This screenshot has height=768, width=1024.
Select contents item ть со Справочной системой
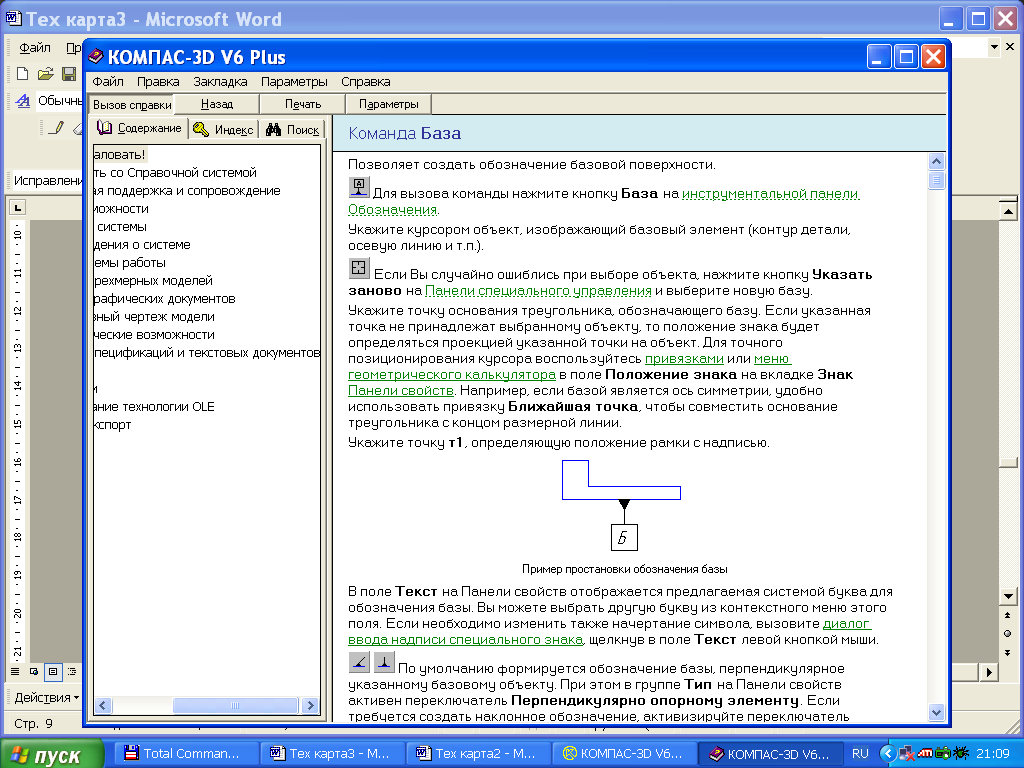point(175,173)
